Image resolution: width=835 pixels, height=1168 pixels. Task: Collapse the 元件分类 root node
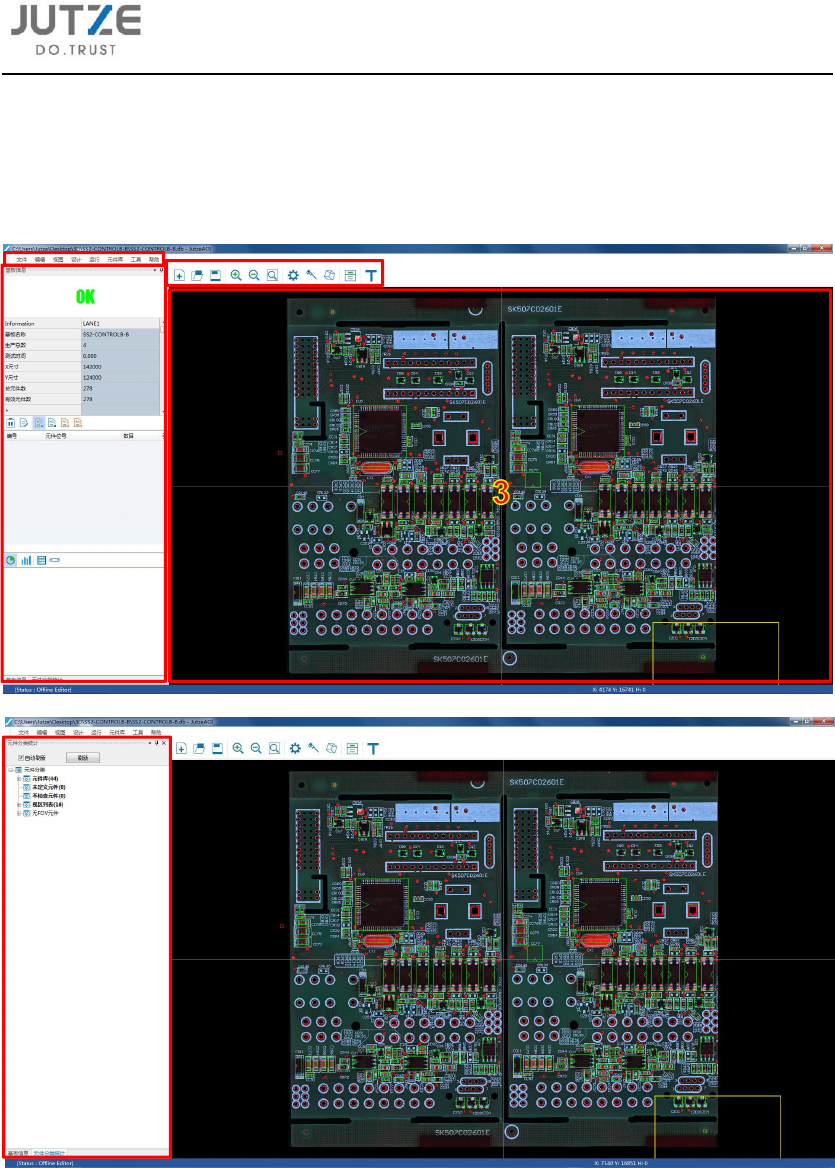10,769
